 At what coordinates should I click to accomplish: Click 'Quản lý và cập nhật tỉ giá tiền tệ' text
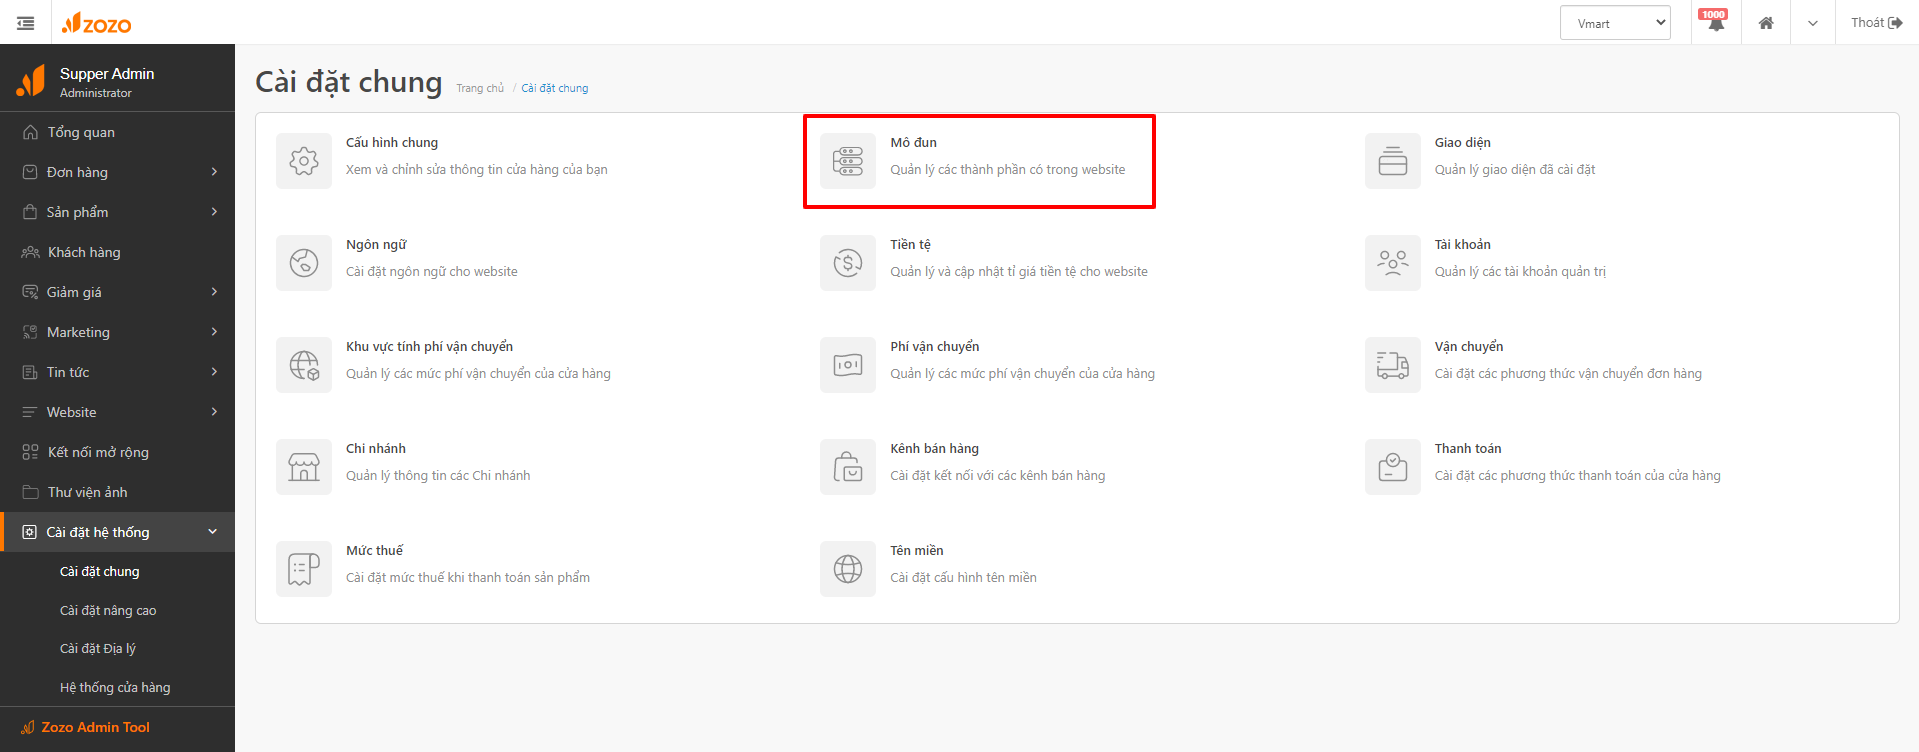1019,272
